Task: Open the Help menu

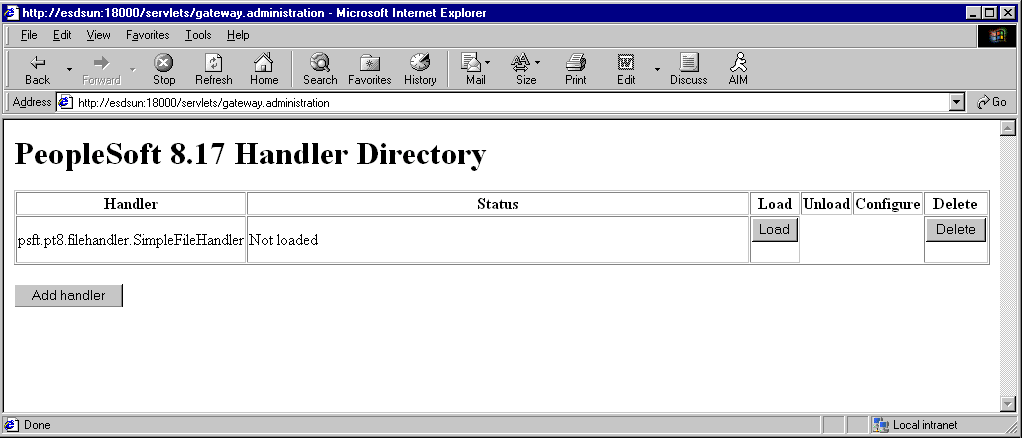Action: (238, 35)
